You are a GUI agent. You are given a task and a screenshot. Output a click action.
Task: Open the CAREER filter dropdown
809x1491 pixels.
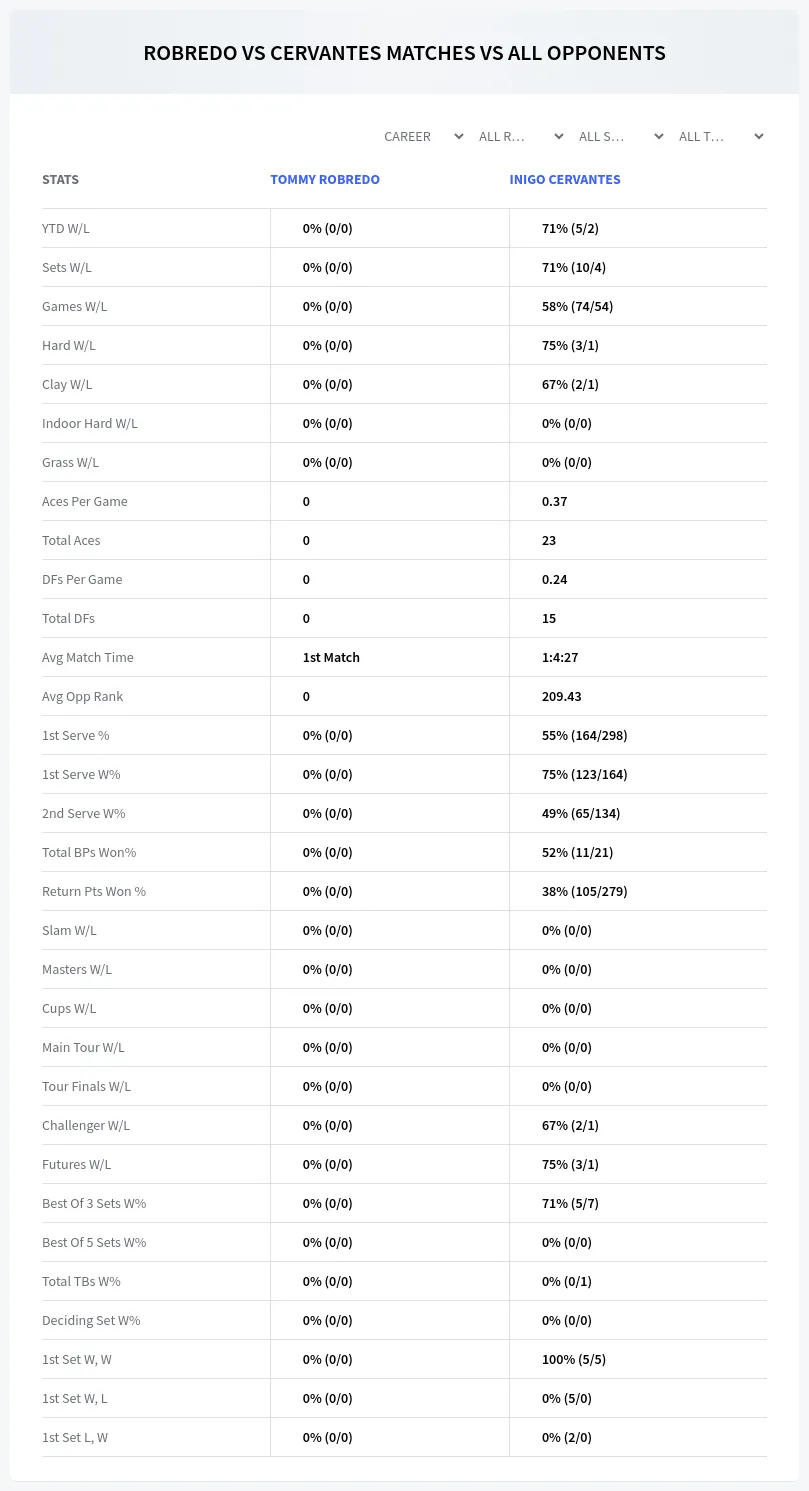(423, 136)
